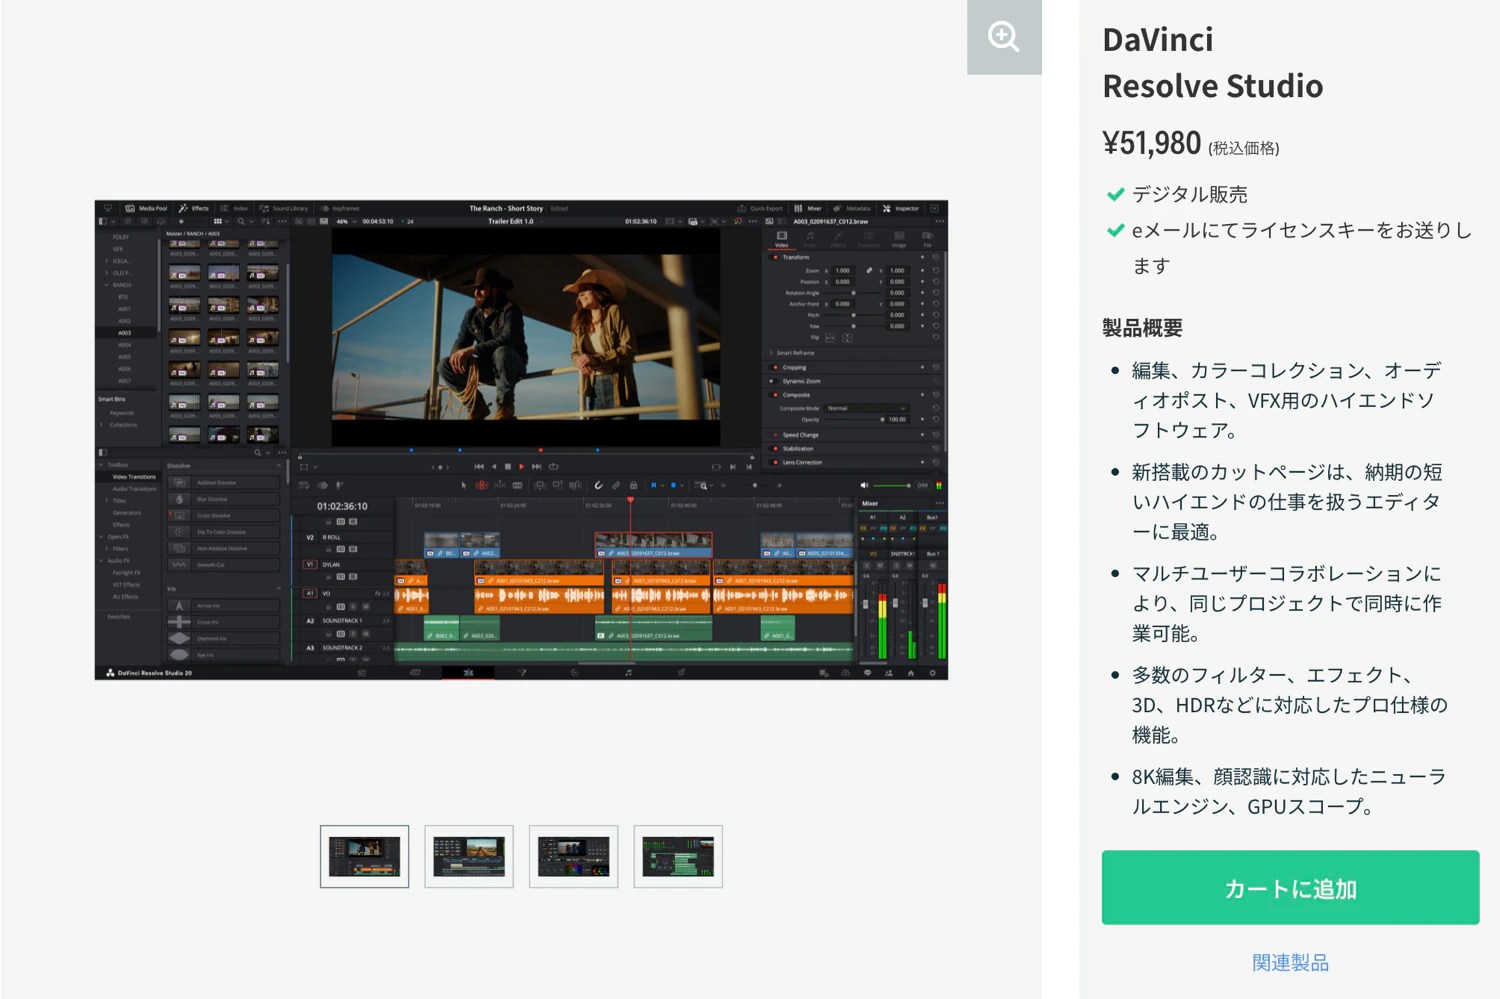
Task: Click the bullet starting 編集、カラーコレクション
Action: (x=1286, y=400)
